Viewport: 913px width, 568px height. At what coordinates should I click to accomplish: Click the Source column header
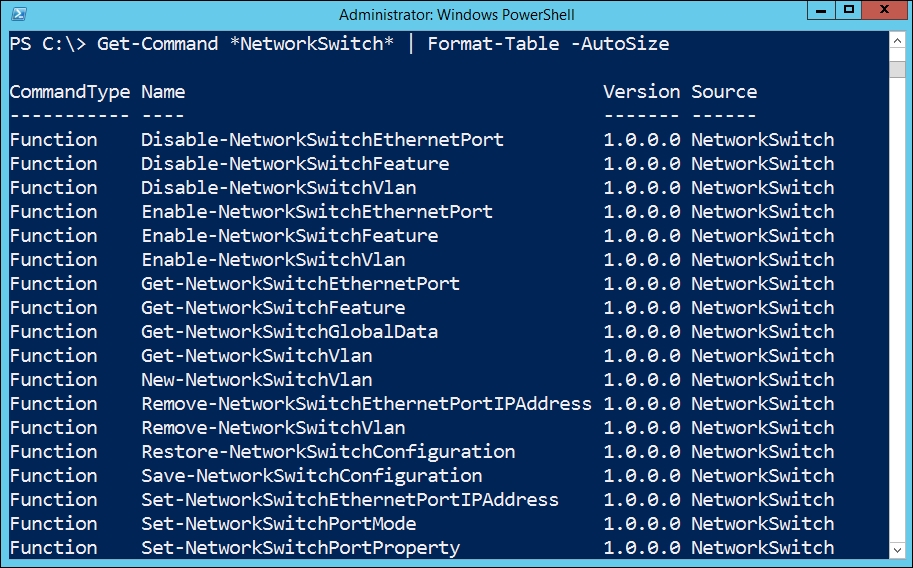click(x=724, y=92)
